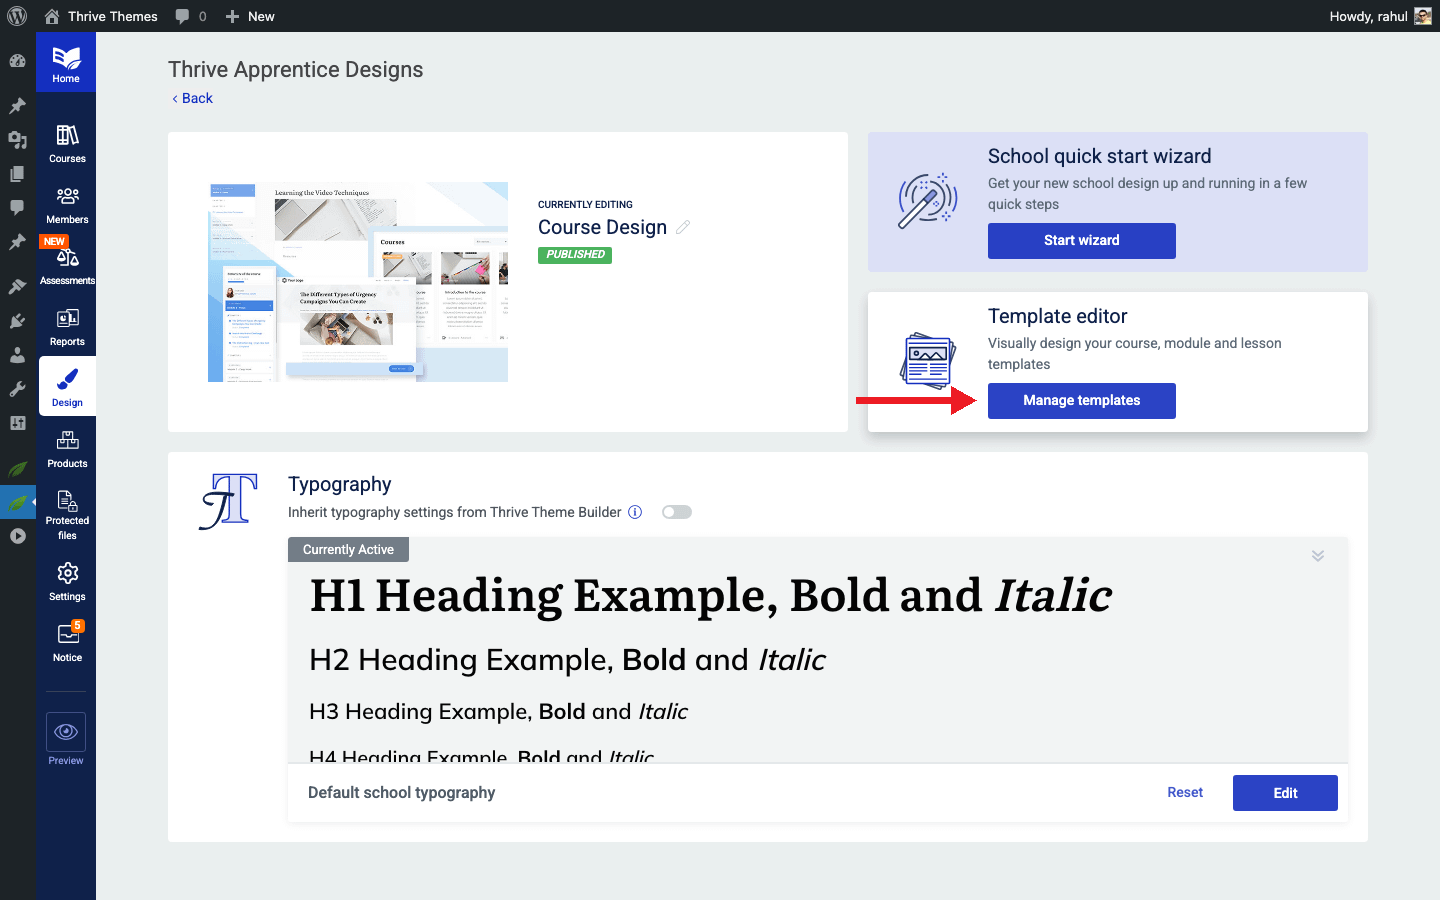Open WordPress Pages icon
The width and height of the screenshot is (1440, 900).
click(x=17, y=174)
